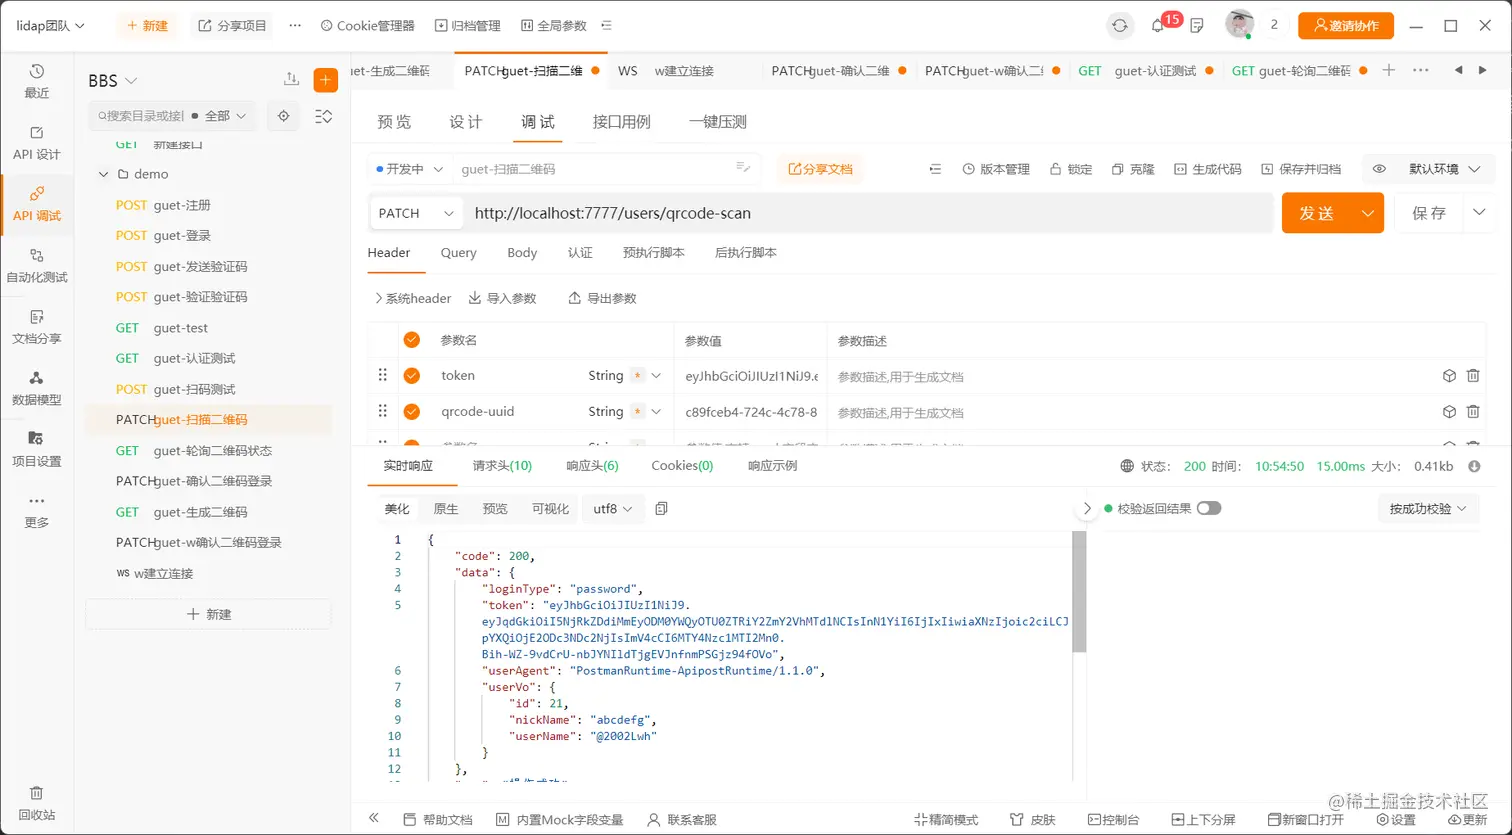
Task: Click the orange plus button in the BBS panel
Action: tap(326, 80)
